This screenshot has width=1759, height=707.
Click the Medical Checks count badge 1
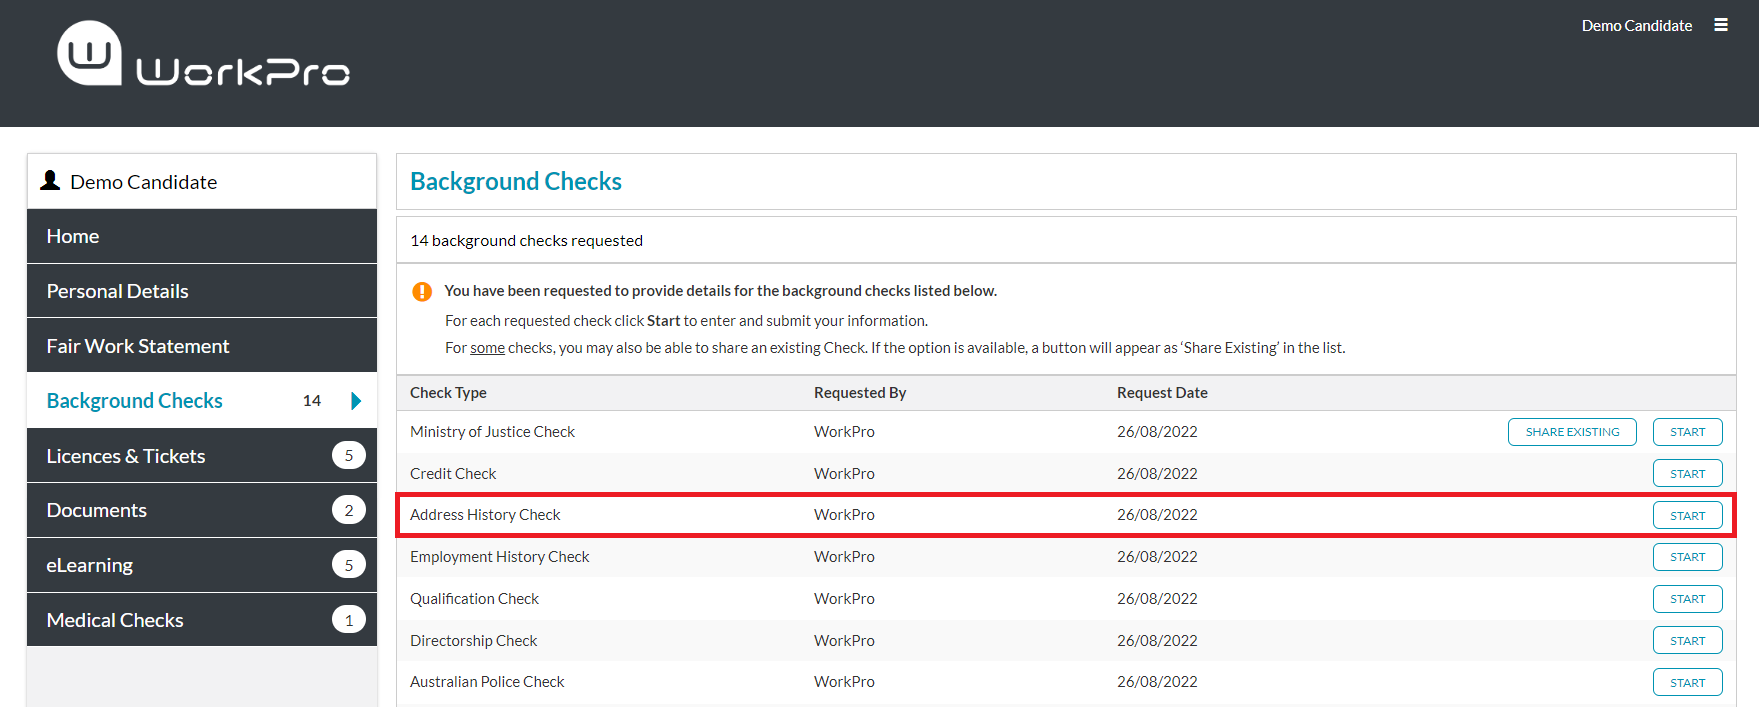point(349,620)
